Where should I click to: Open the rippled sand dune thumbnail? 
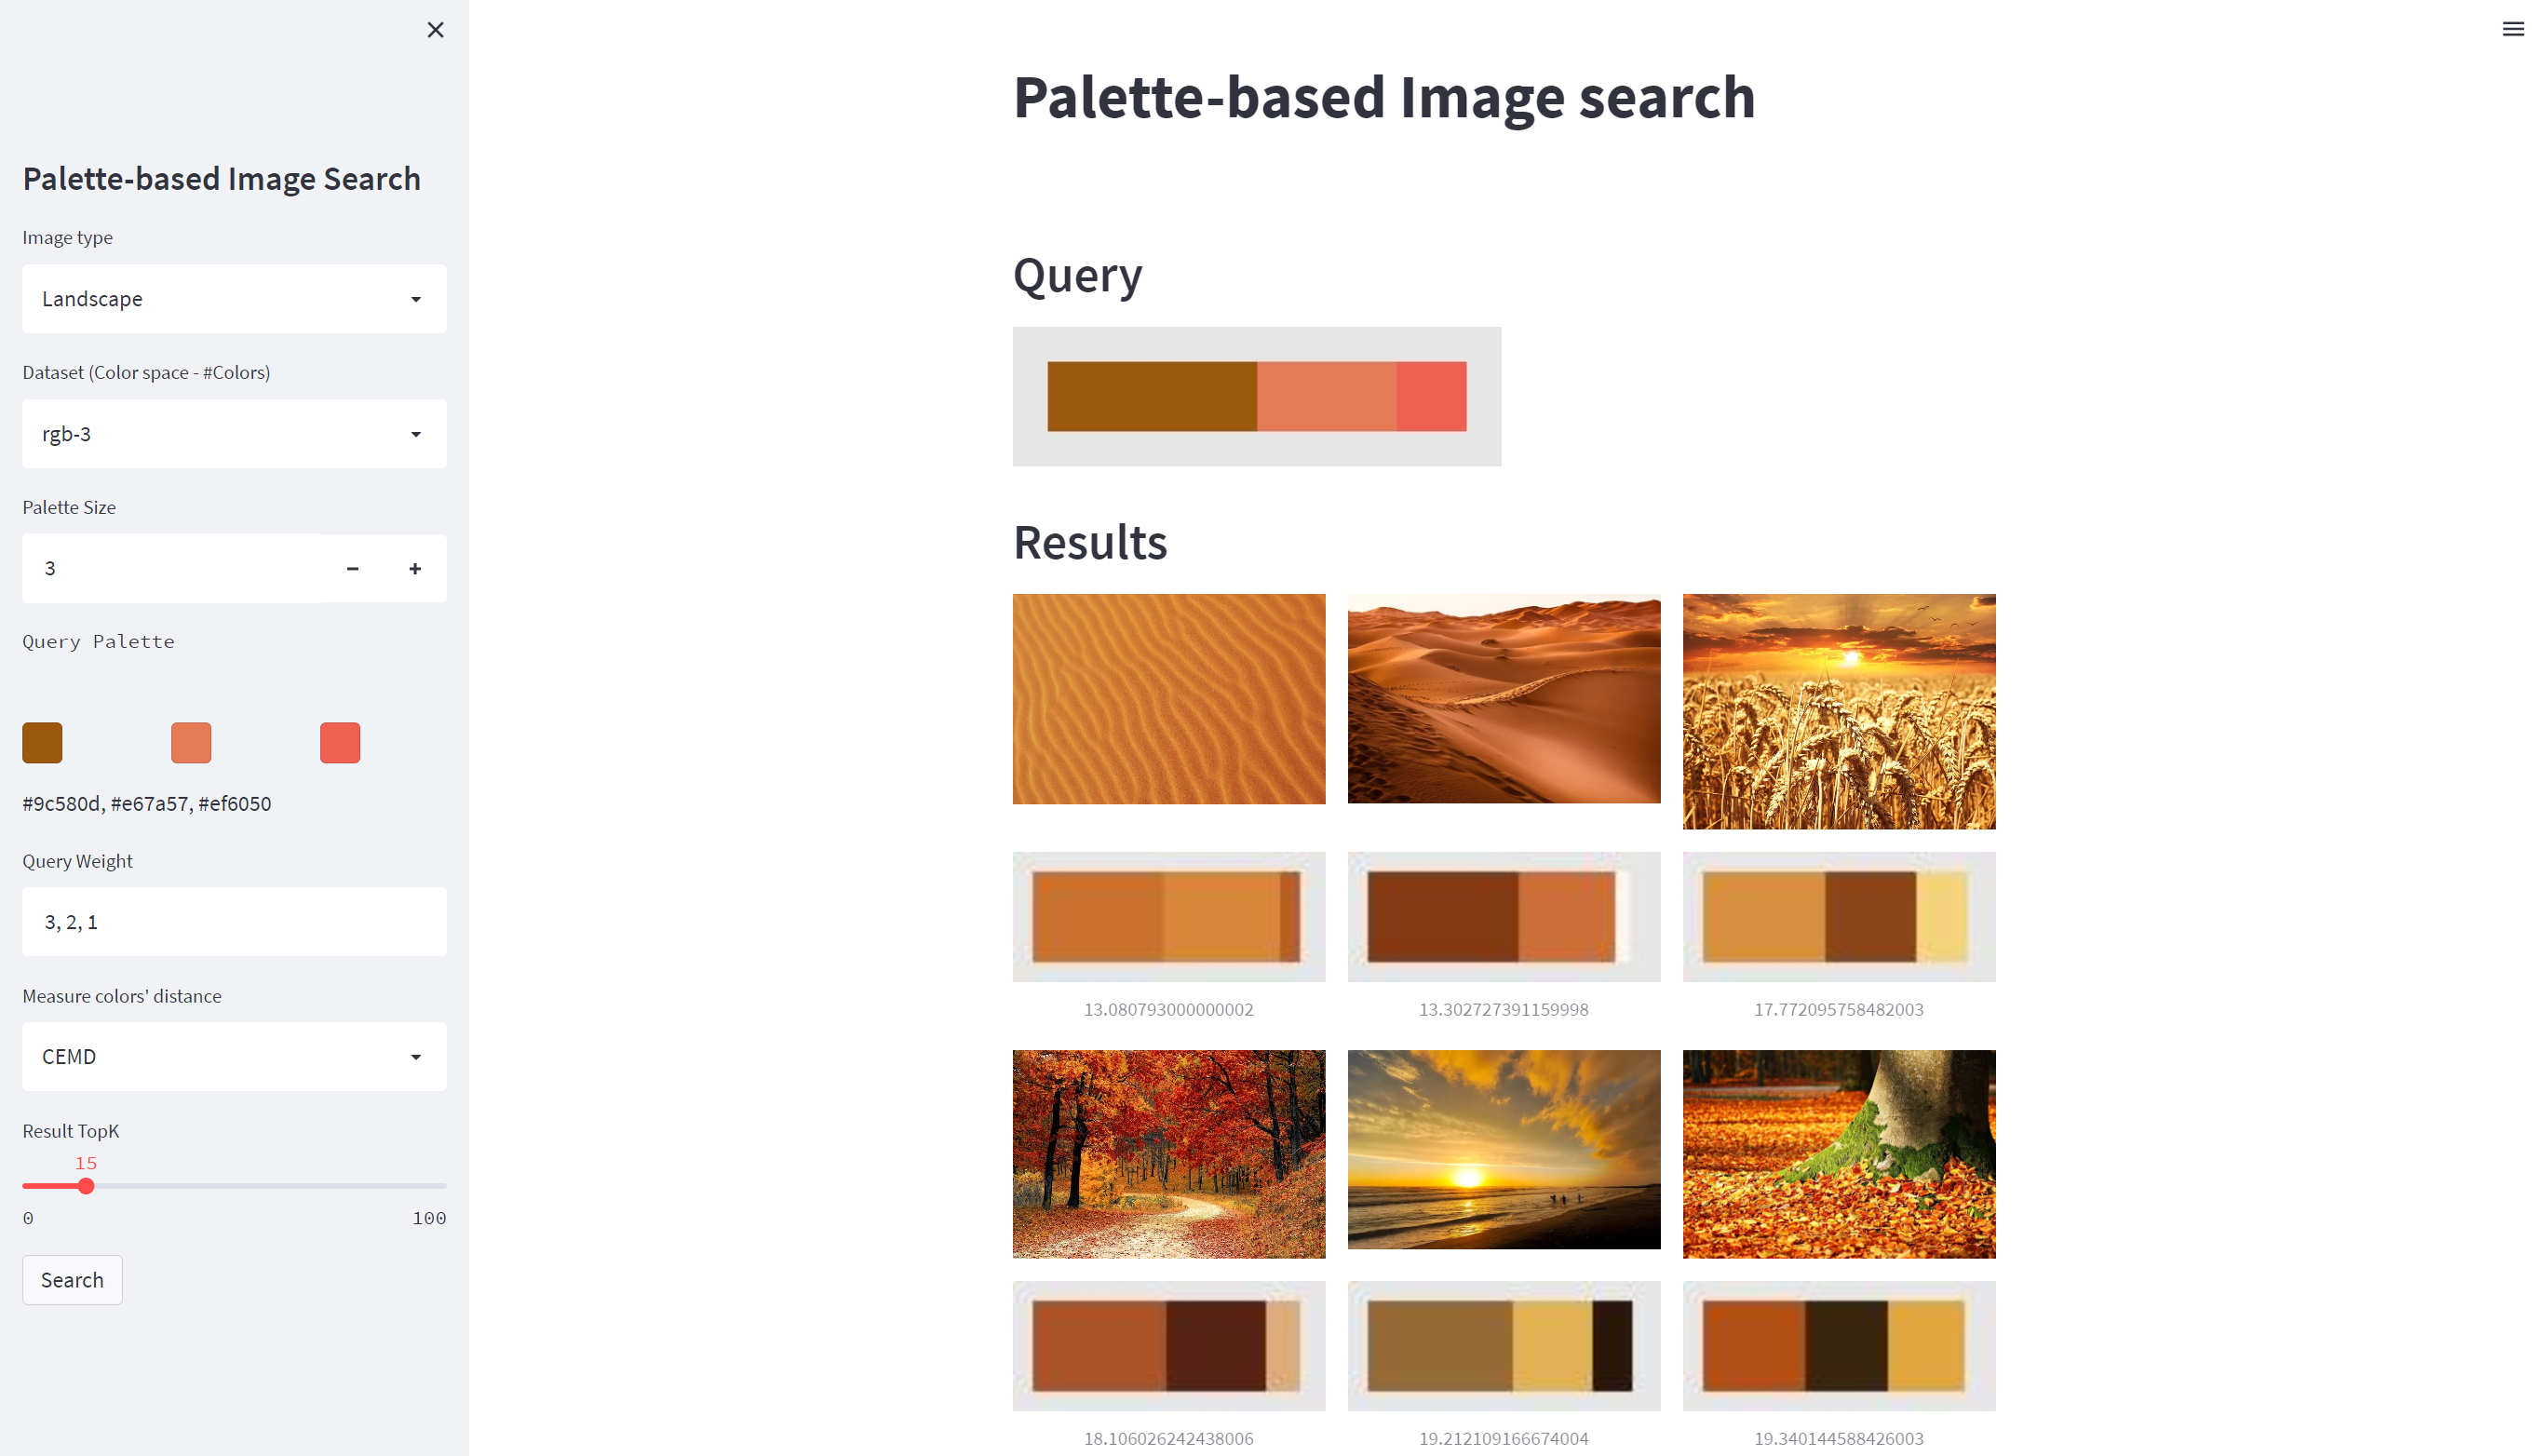(x=1169, y=699)
